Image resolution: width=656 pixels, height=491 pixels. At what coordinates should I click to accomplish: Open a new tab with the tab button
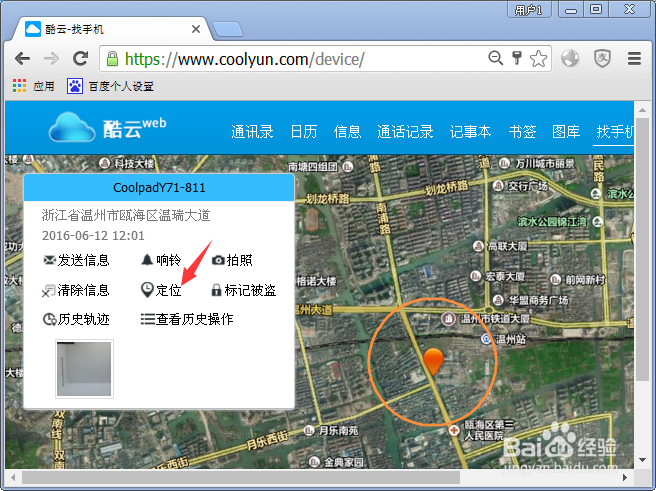coord(228,29)
